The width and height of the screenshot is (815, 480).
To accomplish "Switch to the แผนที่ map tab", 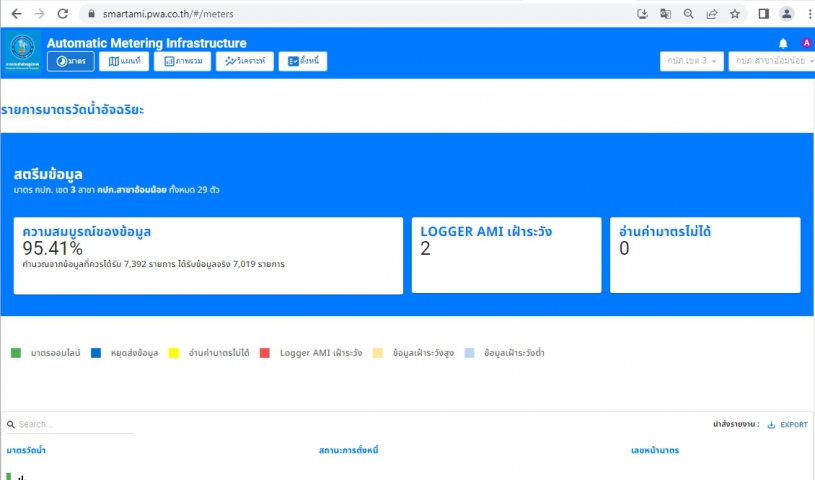I will (124, 61).
